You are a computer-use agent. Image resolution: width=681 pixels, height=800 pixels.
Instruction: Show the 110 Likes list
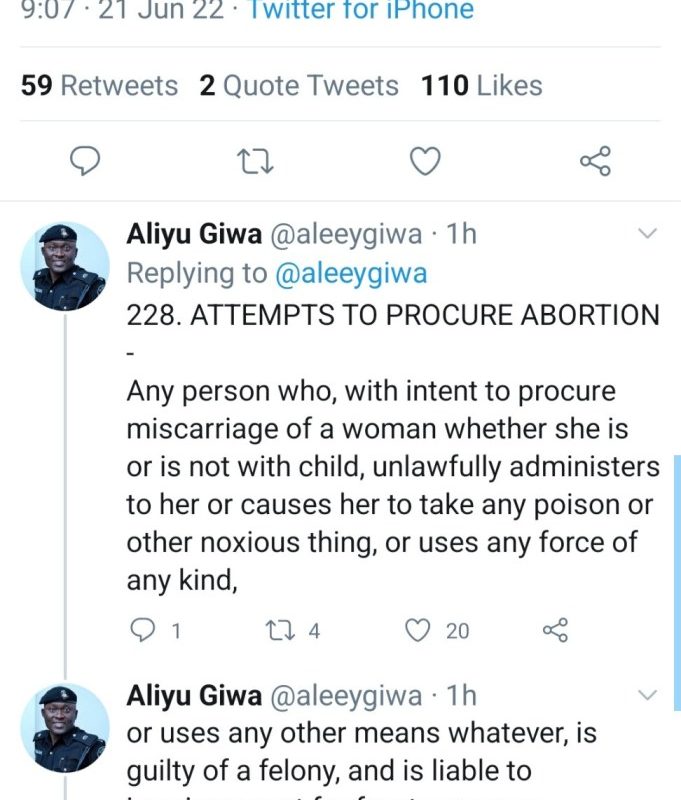pyautogui.click(x=482, y=86)
